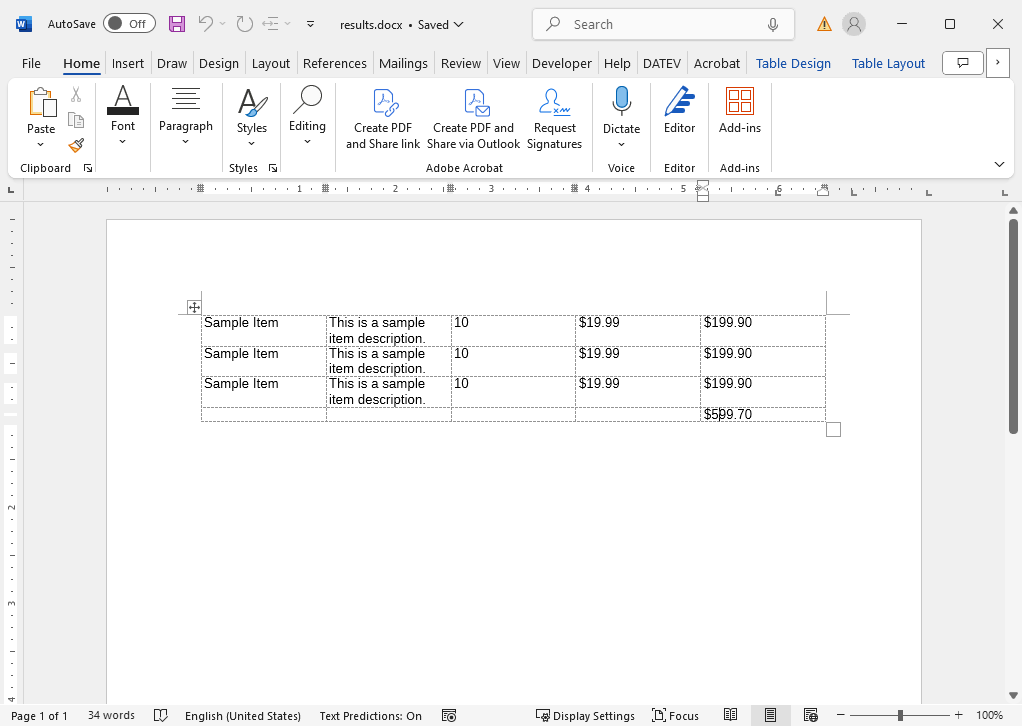Click the table move handle
The width and height of the screenshot is (1022, 726).
coord(194,307)
